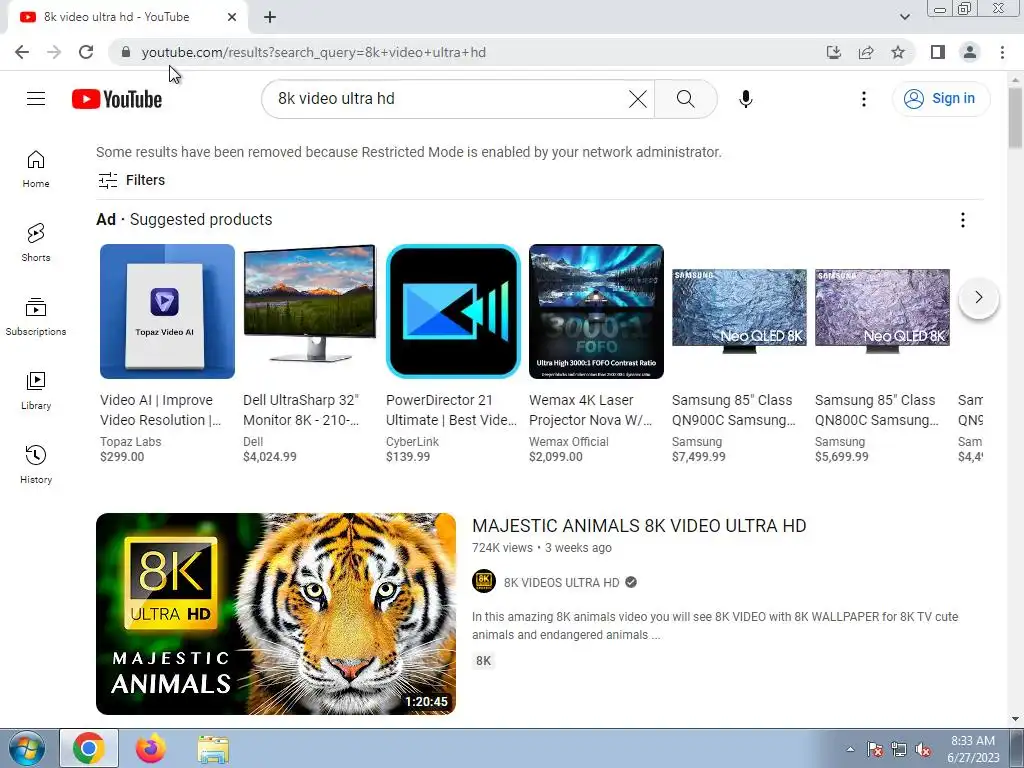This screenshot has width=1024, height=768.
Task: Click PowerDirector 21 Ultimate title
Action: [451, 410]
